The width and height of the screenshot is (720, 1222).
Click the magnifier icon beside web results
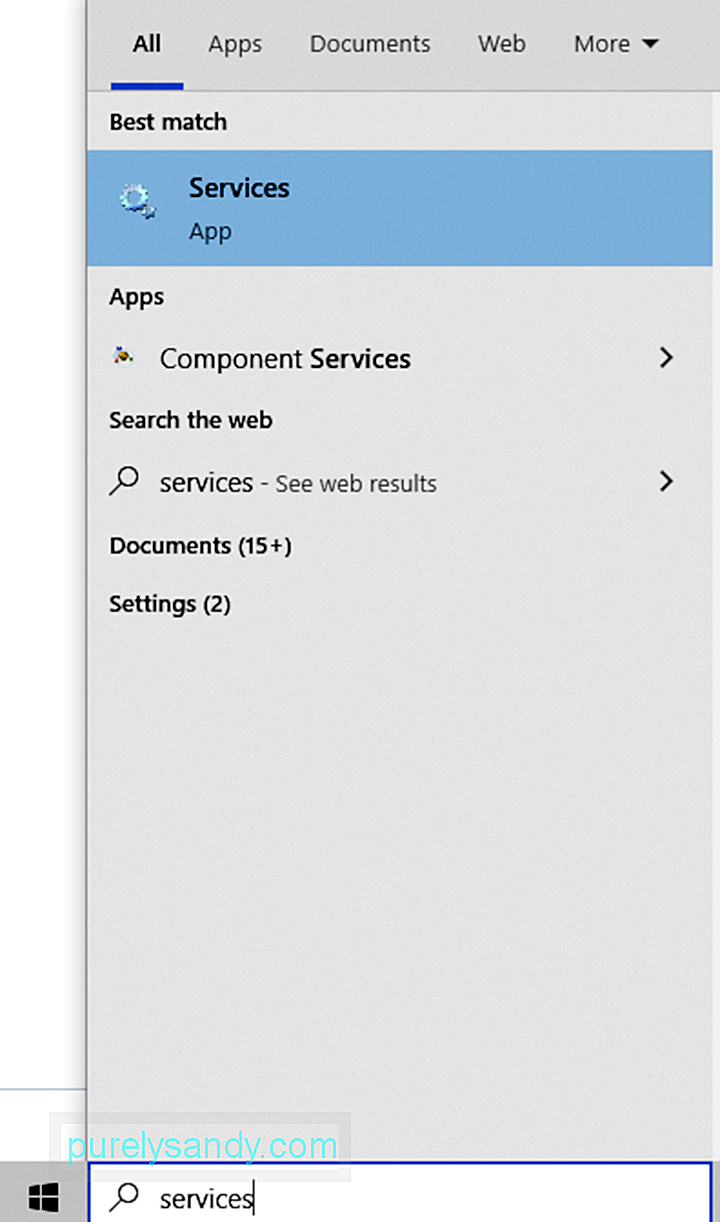click(123, 482)
